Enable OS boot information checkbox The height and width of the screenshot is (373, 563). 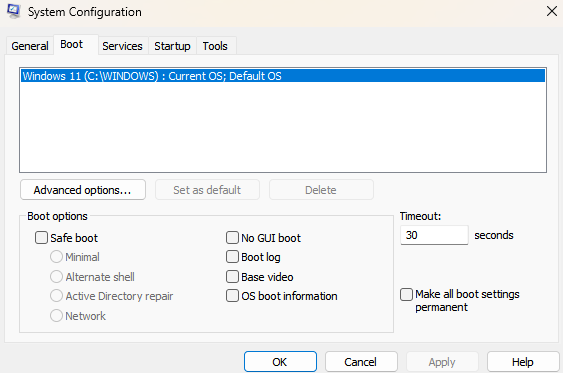point(232,296)
